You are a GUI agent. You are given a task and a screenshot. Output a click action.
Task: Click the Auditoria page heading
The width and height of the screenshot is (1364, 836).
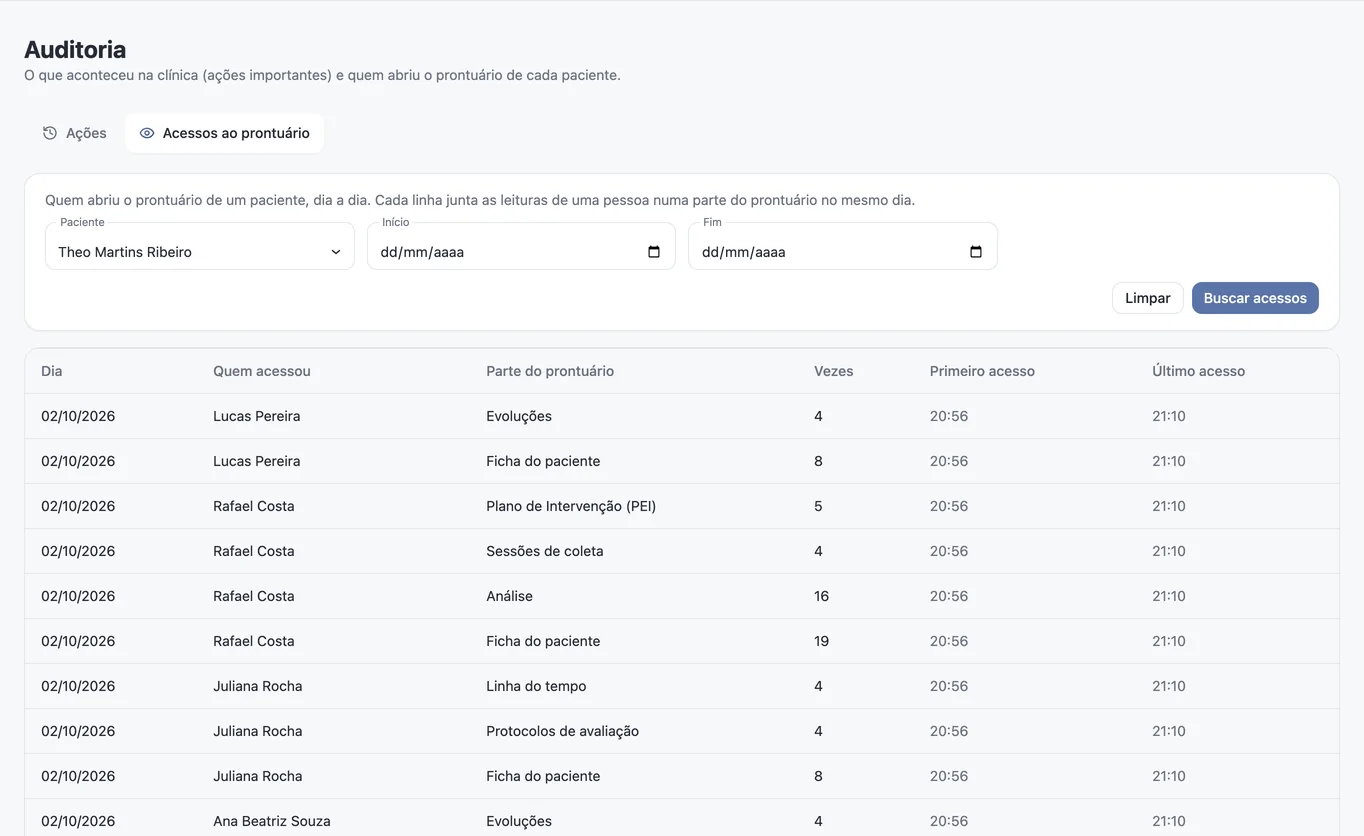(x=75, y=49)
